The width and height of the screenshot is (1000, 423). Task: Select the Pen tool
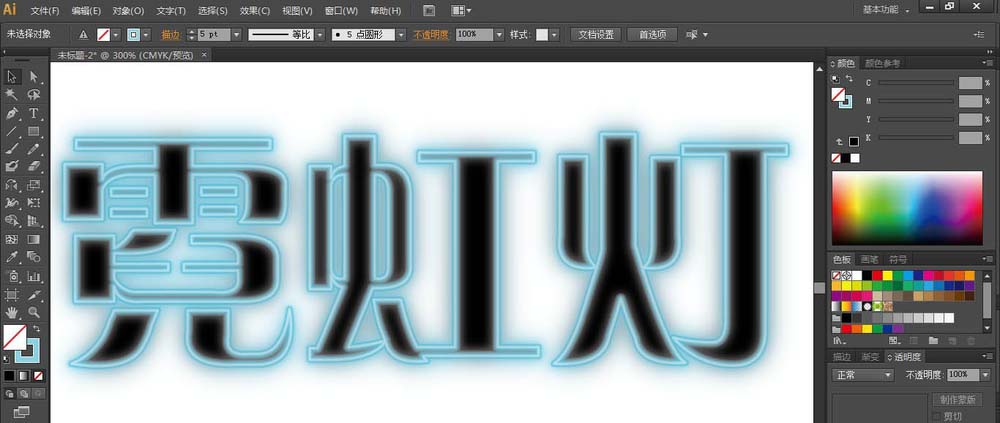[12, 113]
